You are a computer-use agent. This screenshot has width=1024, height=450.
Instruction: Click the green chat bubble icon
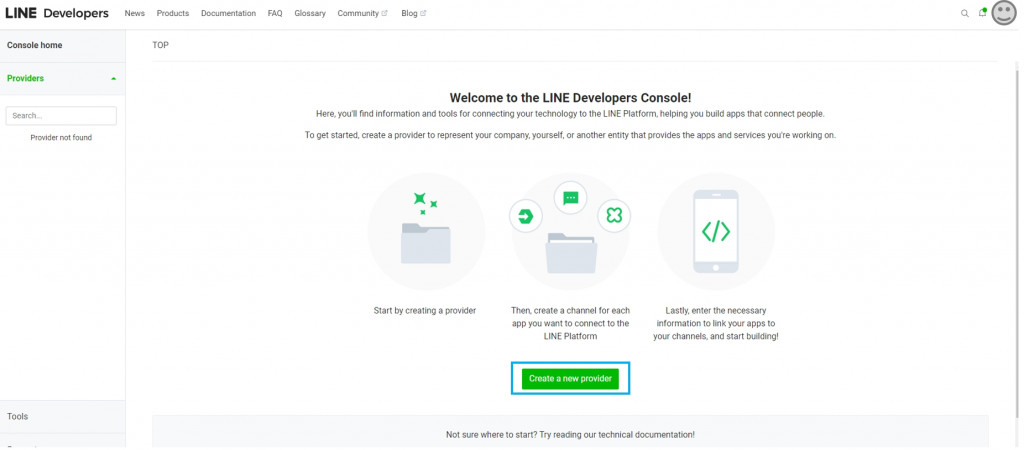[570, 198]
